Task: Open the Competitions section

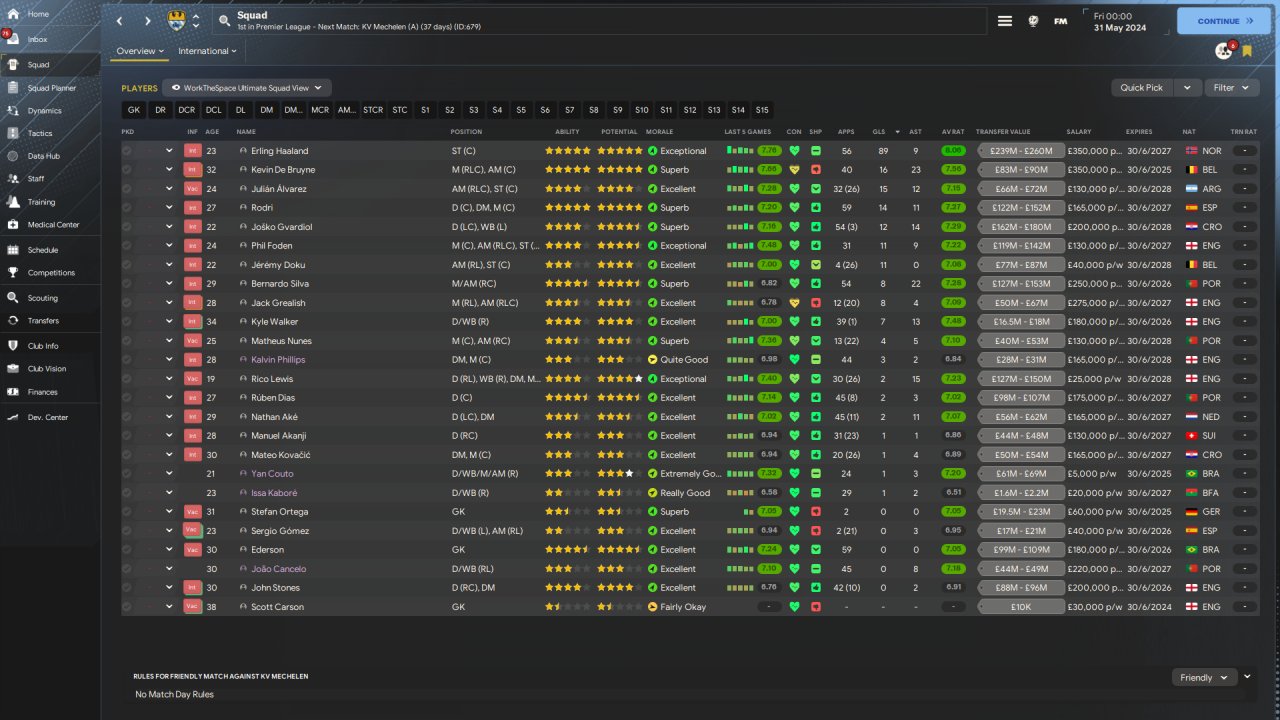Action: pos(50,273)
